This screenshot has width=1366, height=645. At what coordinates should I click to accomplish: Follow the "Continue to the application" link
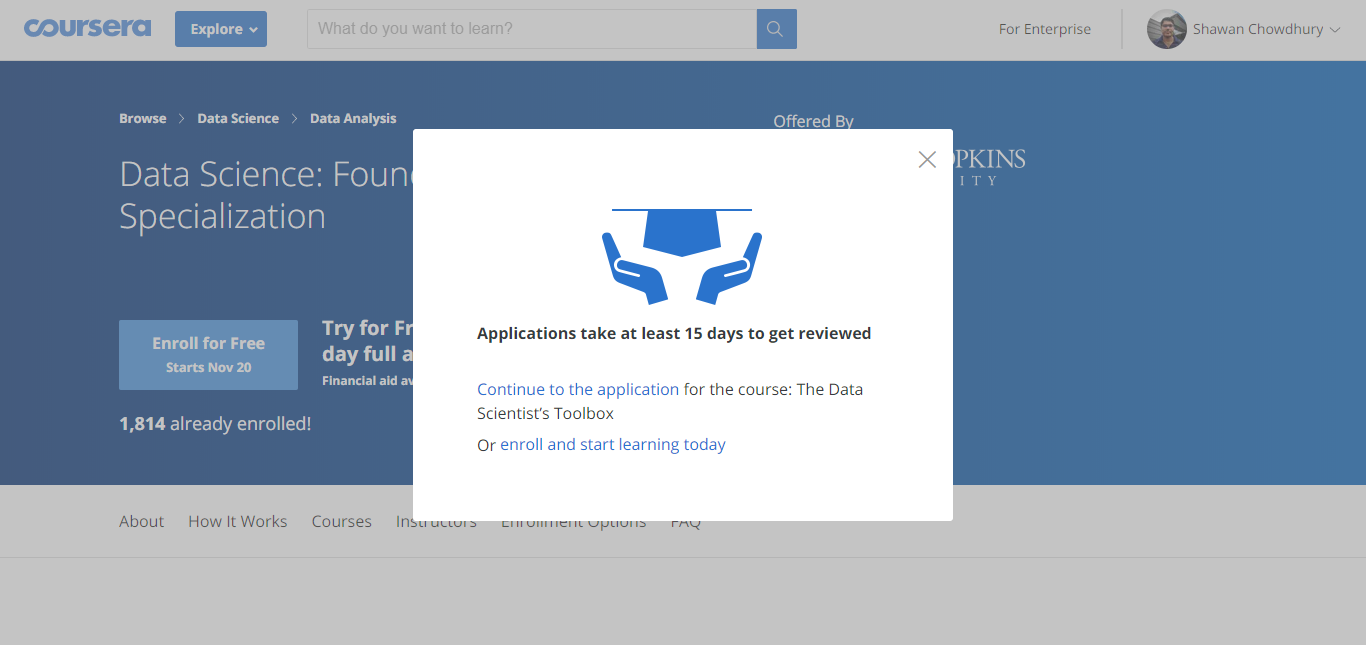(x=578, y=389)
